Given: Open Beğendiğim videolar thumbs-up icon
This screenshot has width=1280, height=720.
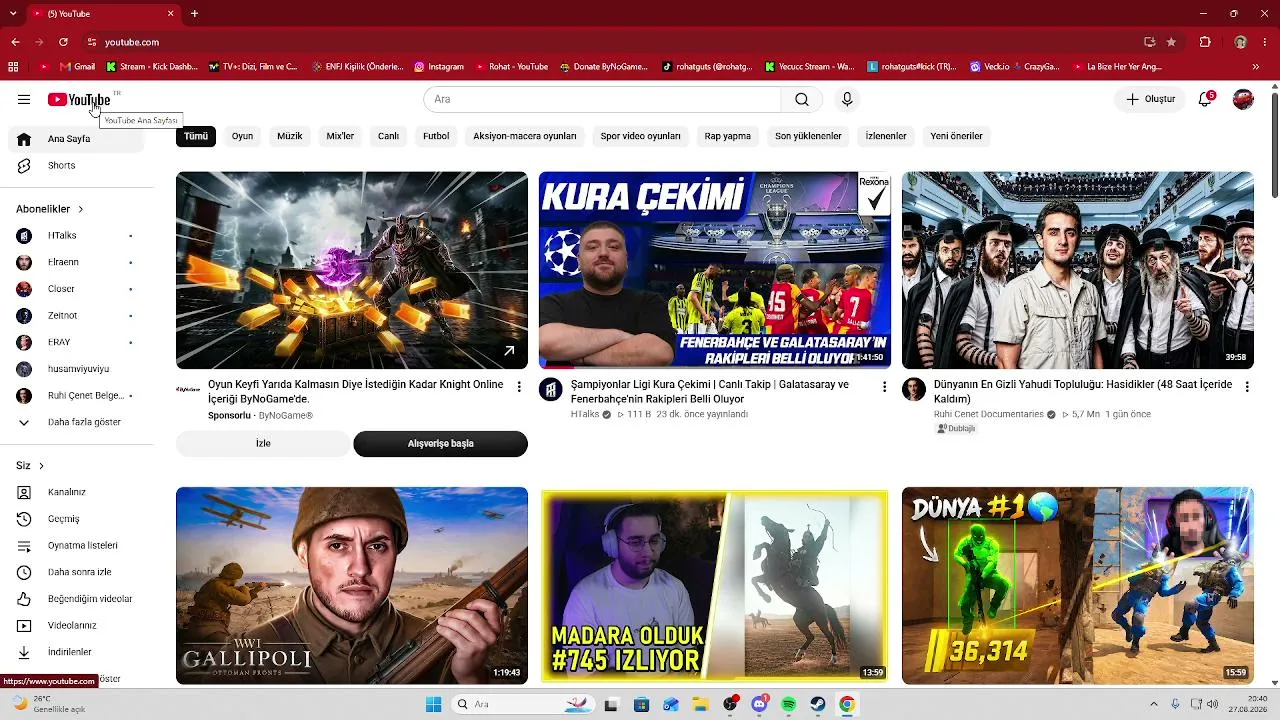Looking at the screenshot, I should tap(24, 599).
